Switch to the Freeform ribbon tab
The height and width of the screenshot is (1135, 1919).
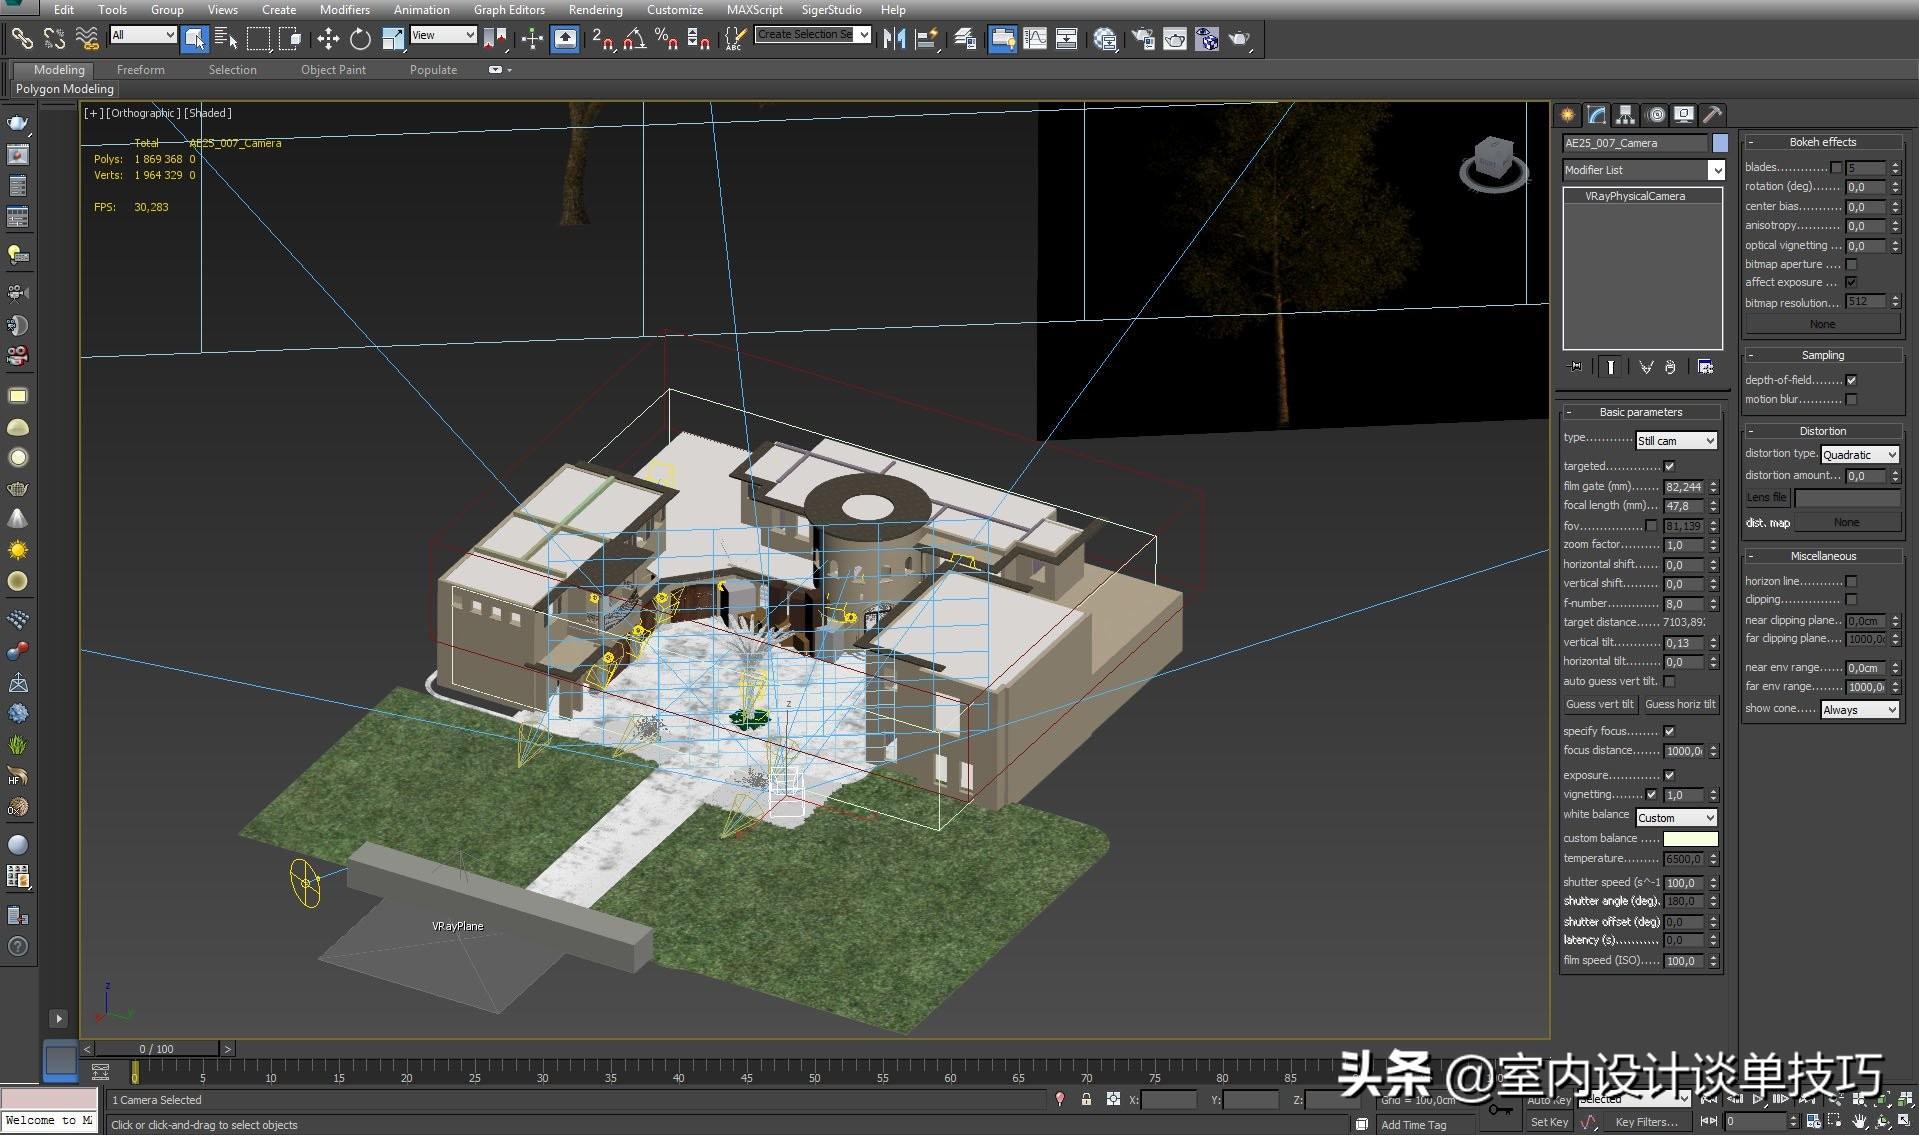[x=140, y=70]
